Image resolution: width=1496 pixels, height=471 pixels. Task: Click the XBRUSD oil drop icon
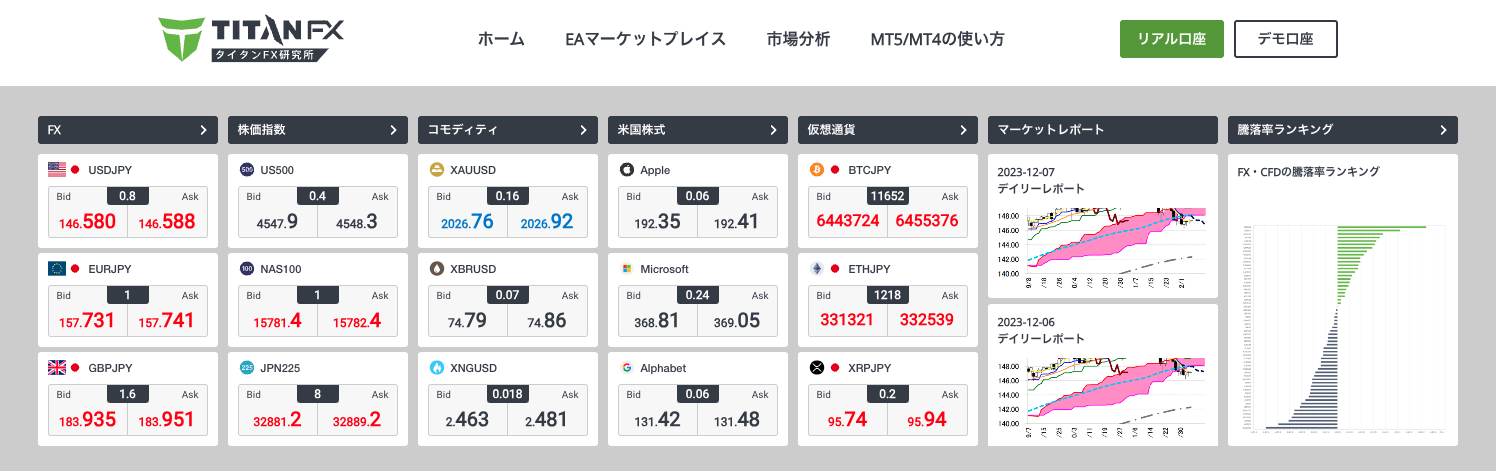coord(437,269)
